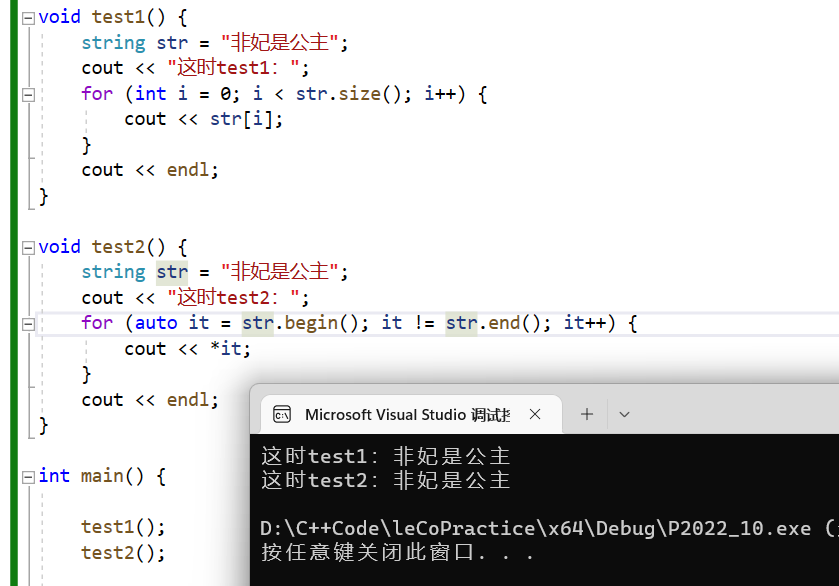Click the "cout << str[i];" line
Screen dimensions: 839x586
pos(203,119)
